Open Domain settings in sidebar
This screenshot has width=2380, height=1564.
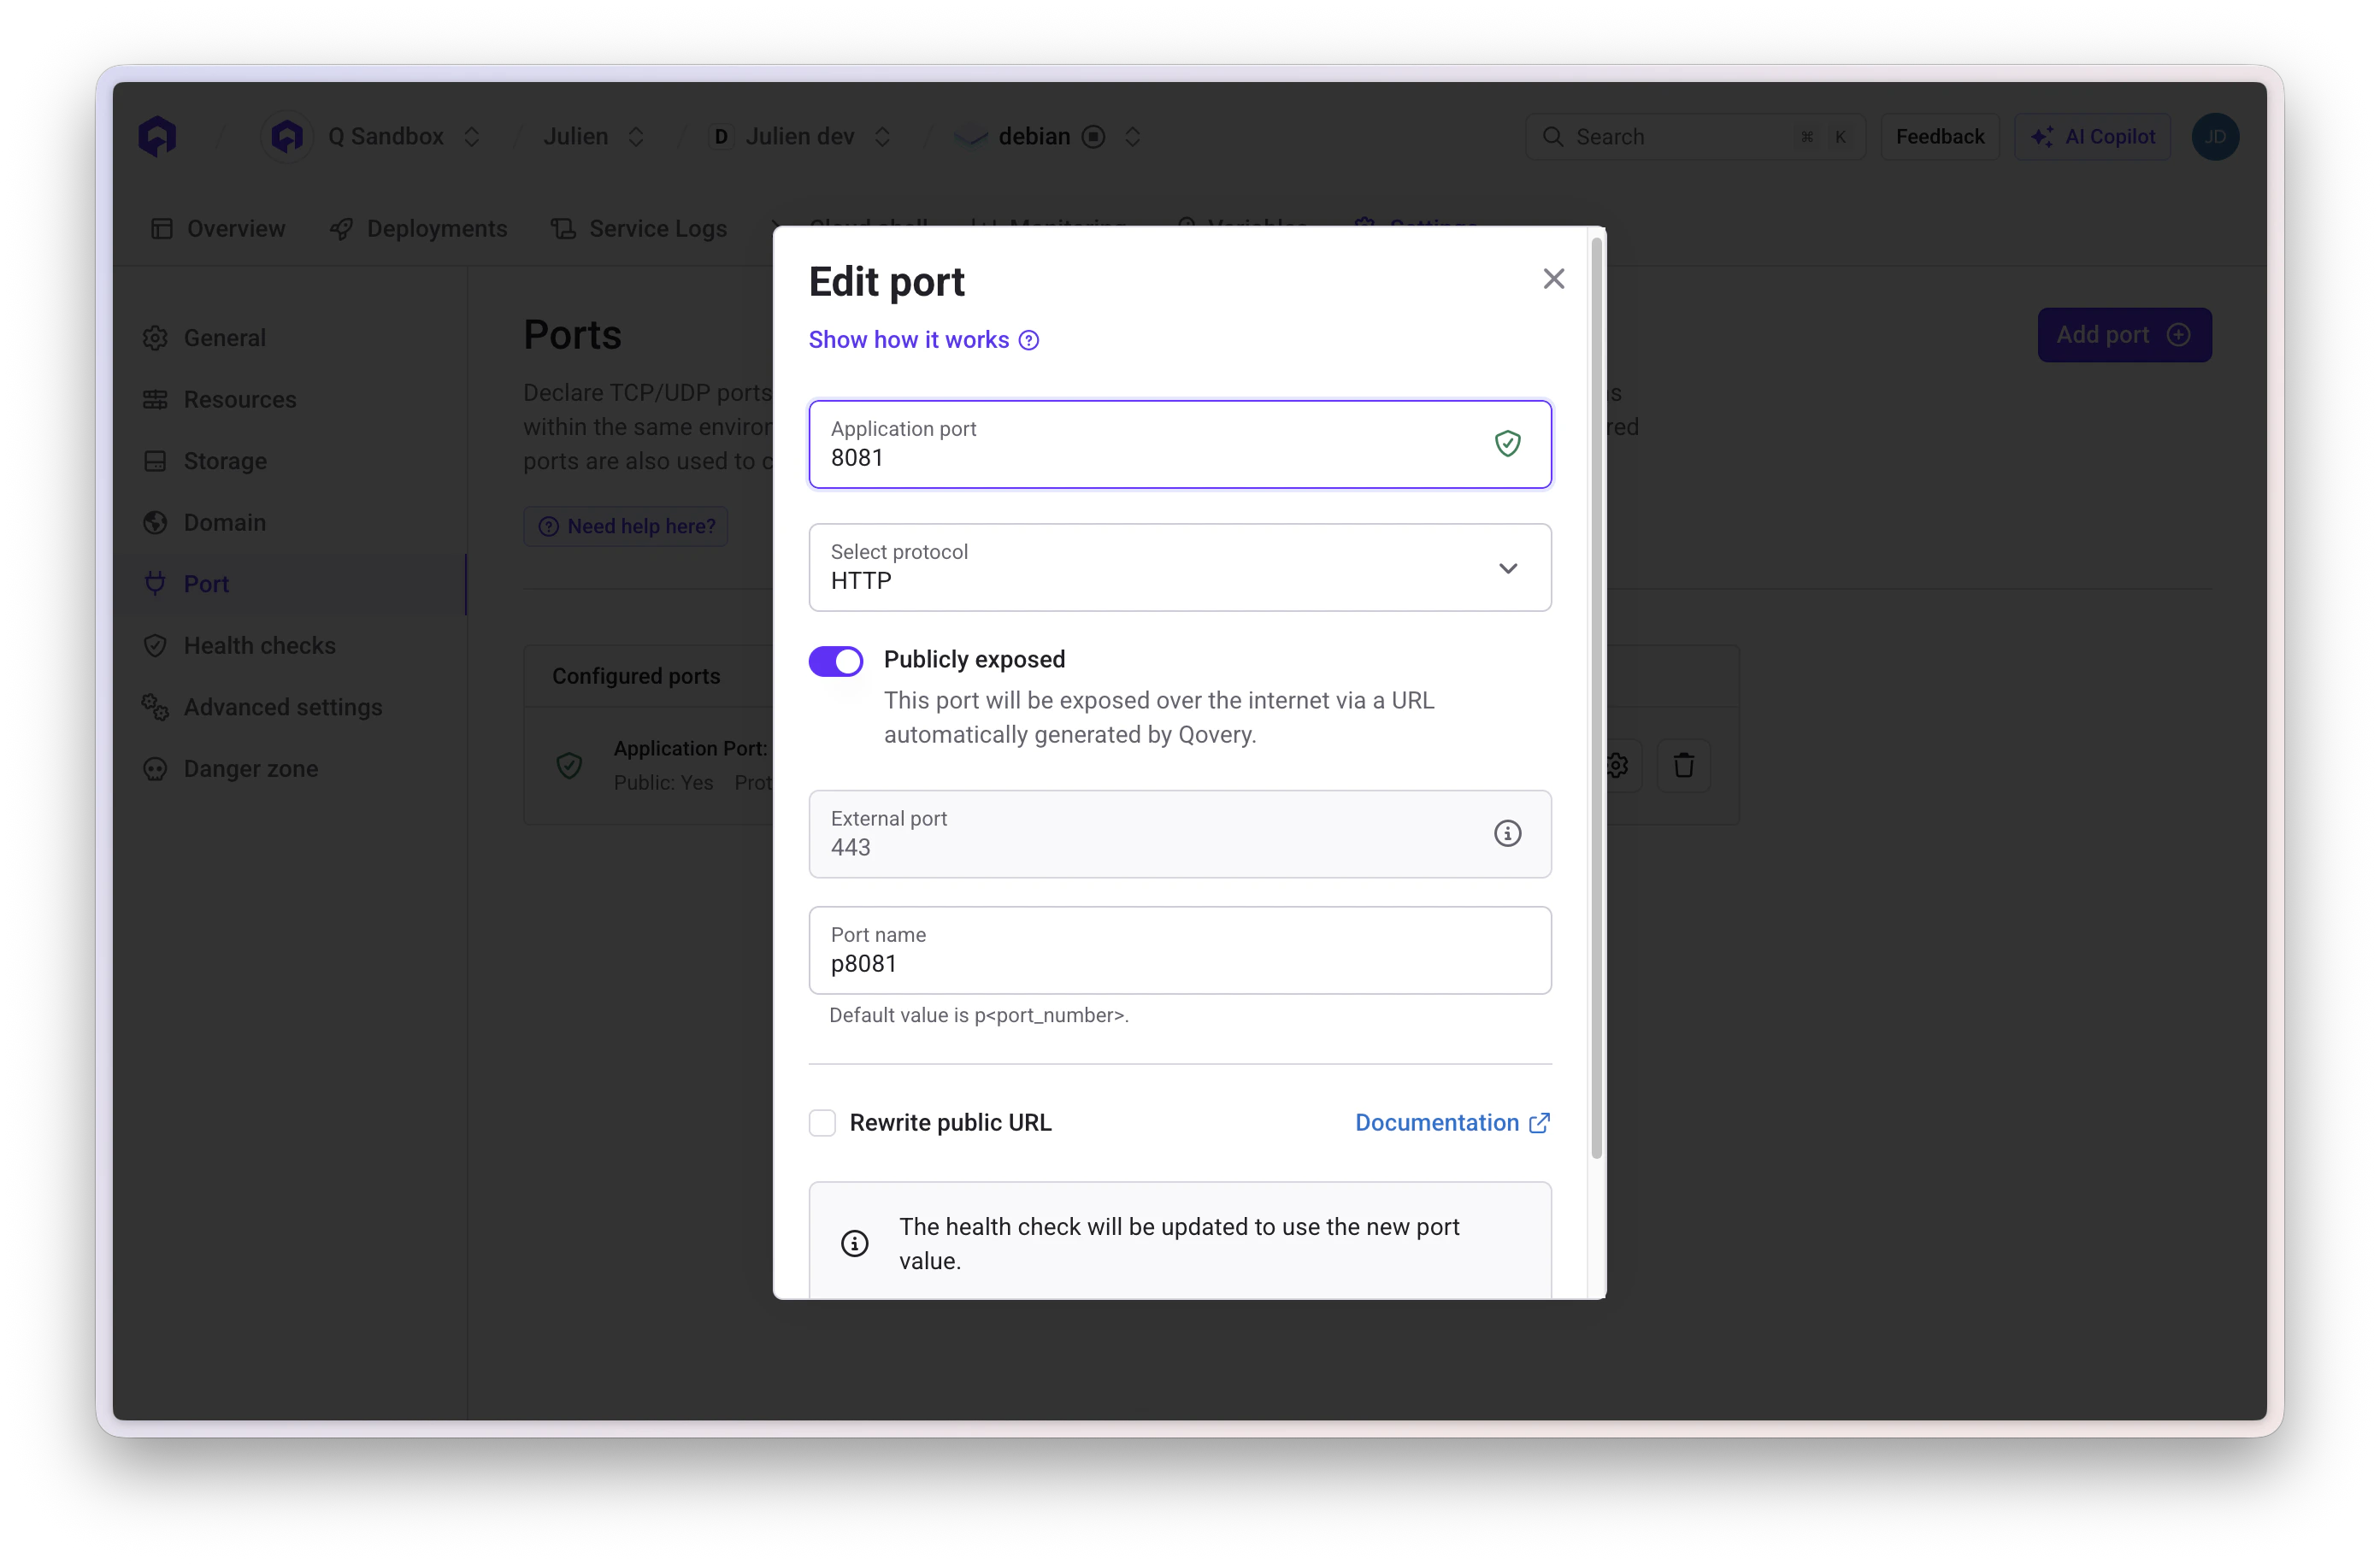[x=289, y=523]
